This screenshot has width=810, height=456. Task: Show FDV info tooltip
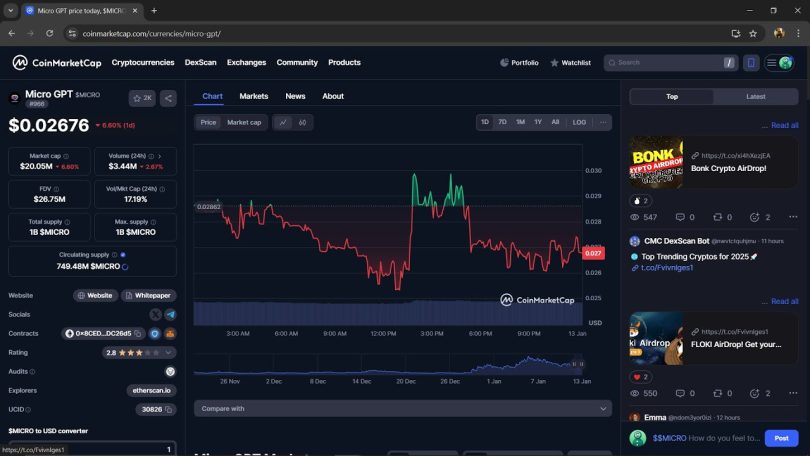56,189
